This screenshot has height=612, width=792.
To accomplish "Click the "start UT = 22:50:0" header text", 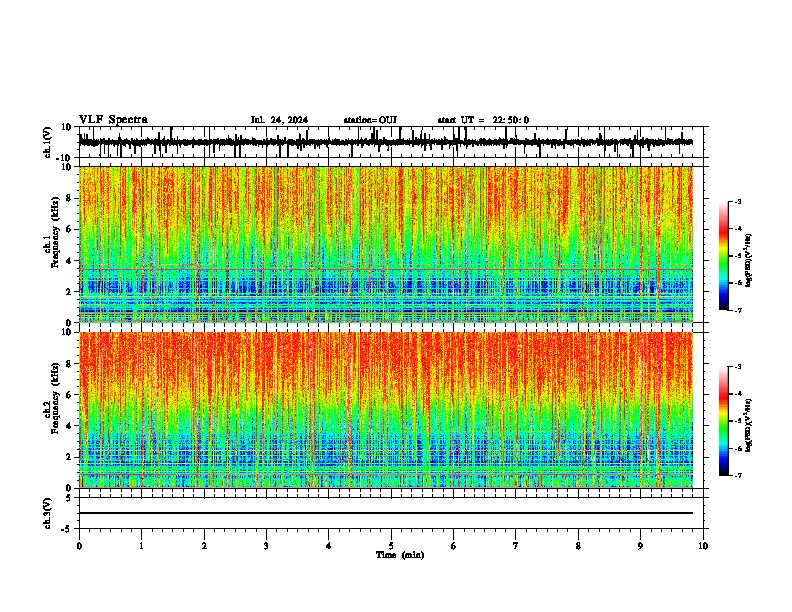I will 483,120.
